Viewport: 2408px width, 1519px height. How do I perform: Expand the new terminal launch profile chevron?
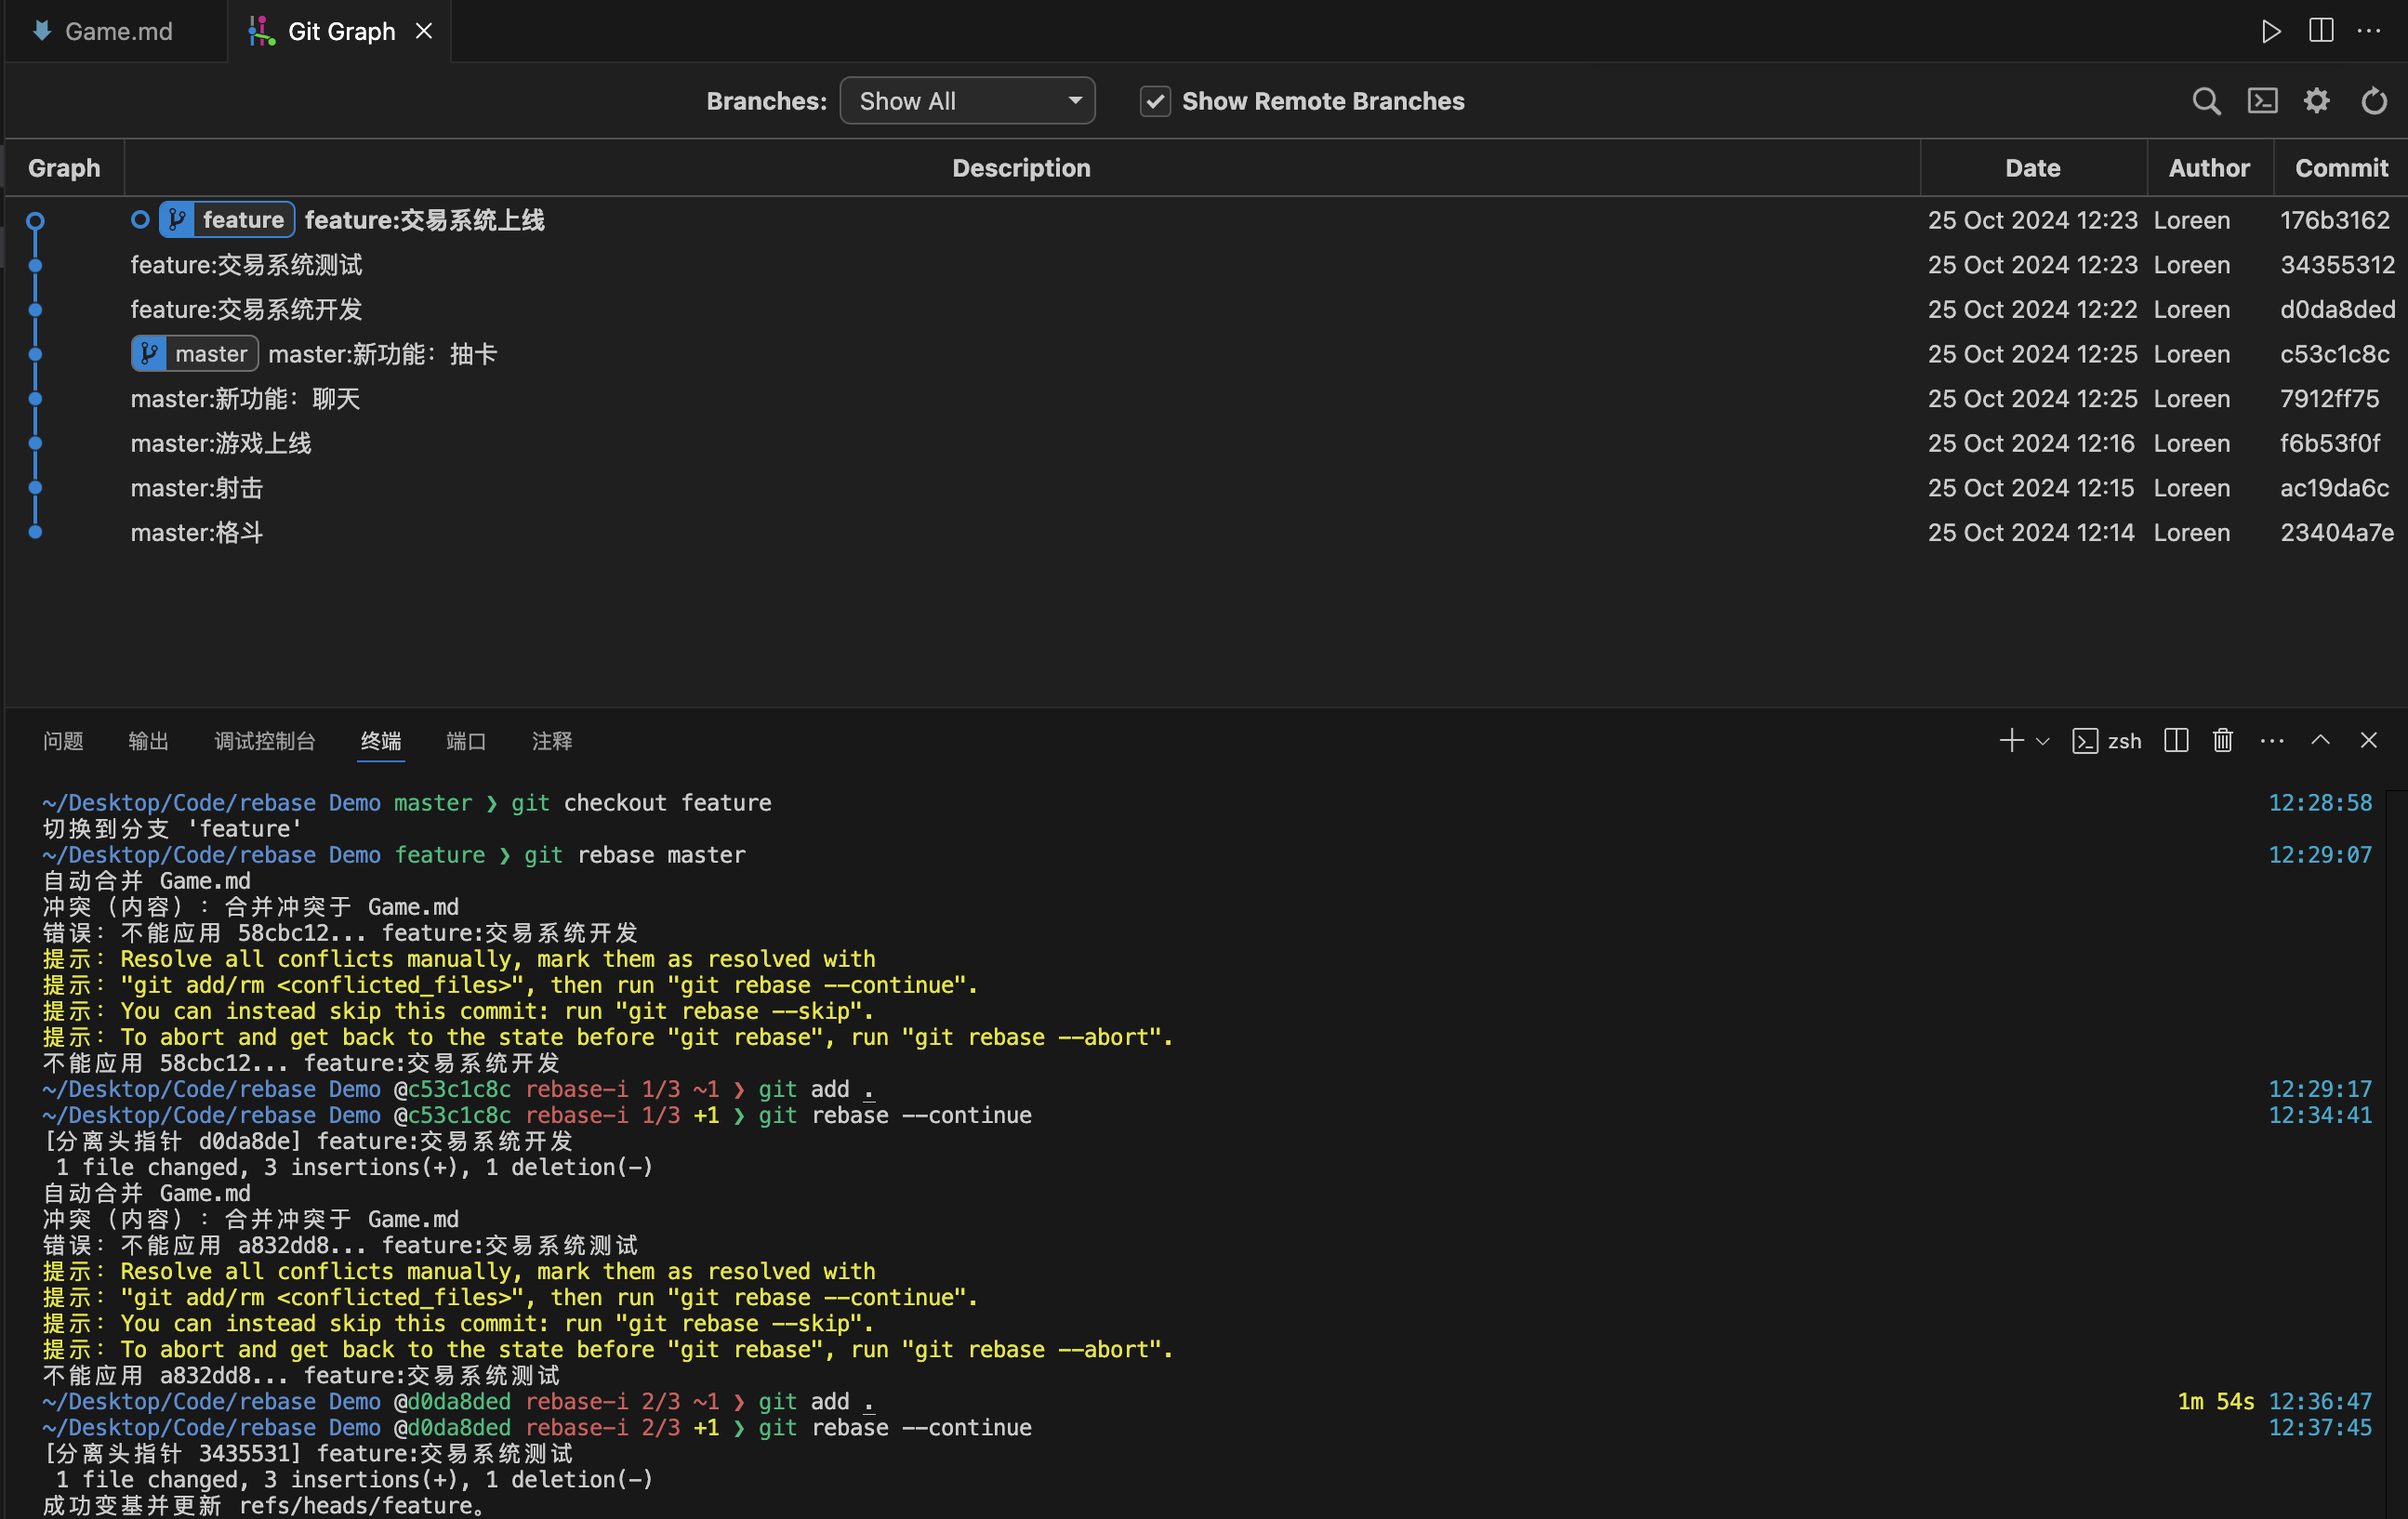(2043, 741)
